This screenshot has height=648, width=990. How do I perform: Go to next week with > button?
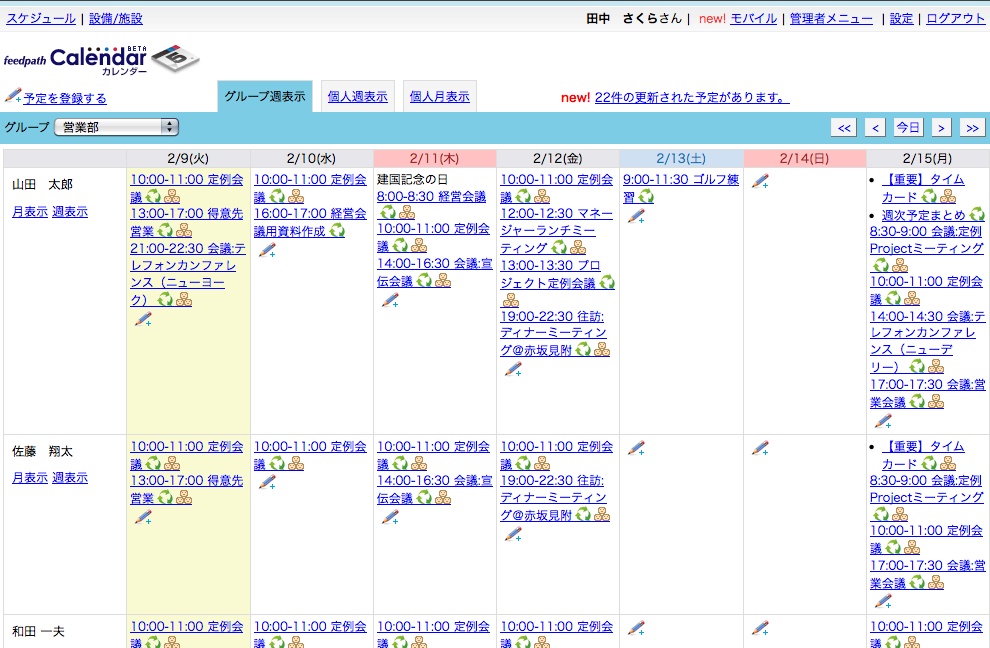[941, 127]
